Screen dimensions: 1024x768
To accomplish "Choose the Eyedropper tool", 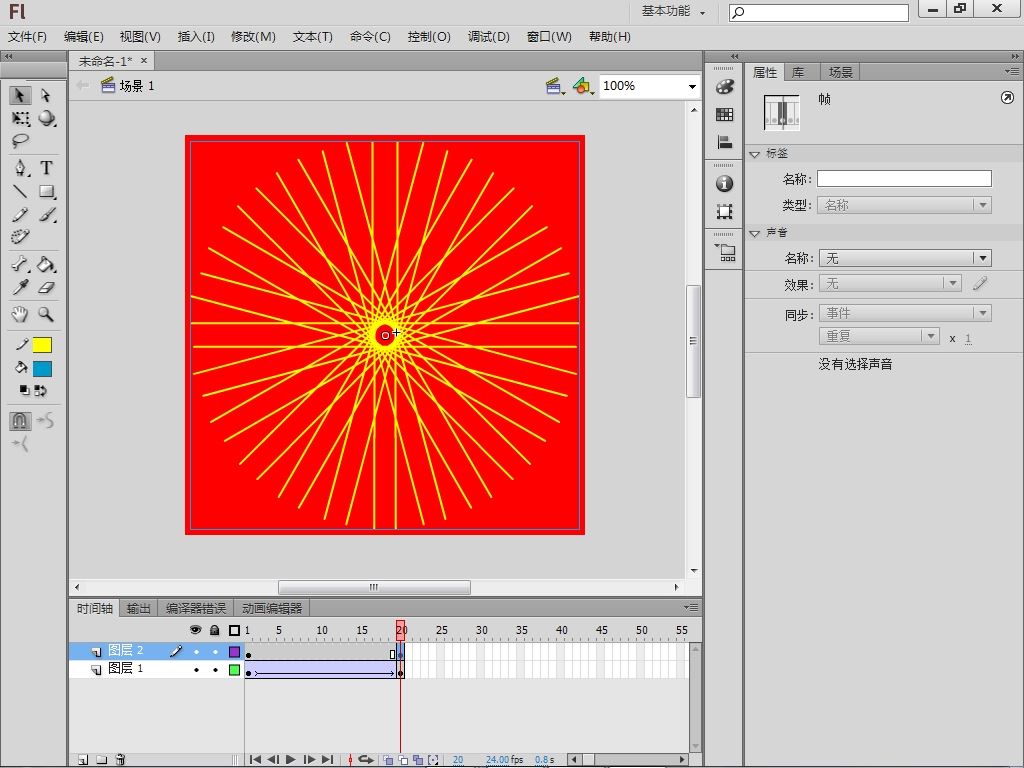I will tap(20, 288).
